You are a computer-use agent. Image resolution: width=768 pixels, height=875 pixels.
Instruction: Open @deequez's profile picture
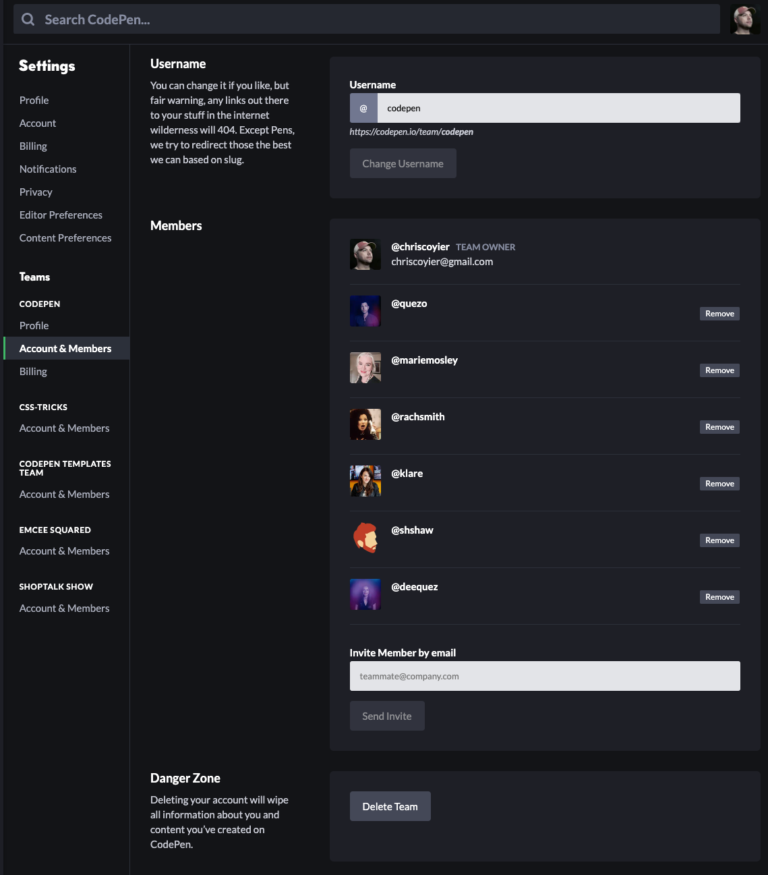365,595
